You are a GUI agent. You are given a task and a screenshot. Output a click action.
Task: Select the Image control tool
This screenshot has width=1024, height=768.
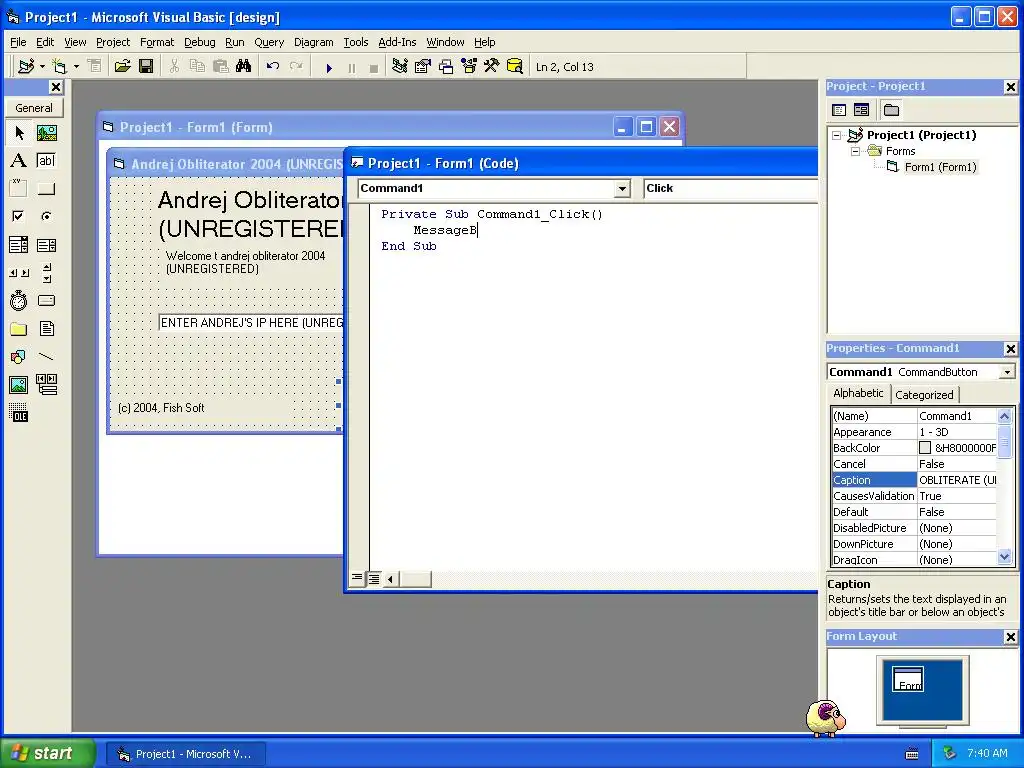coord(19,385)
